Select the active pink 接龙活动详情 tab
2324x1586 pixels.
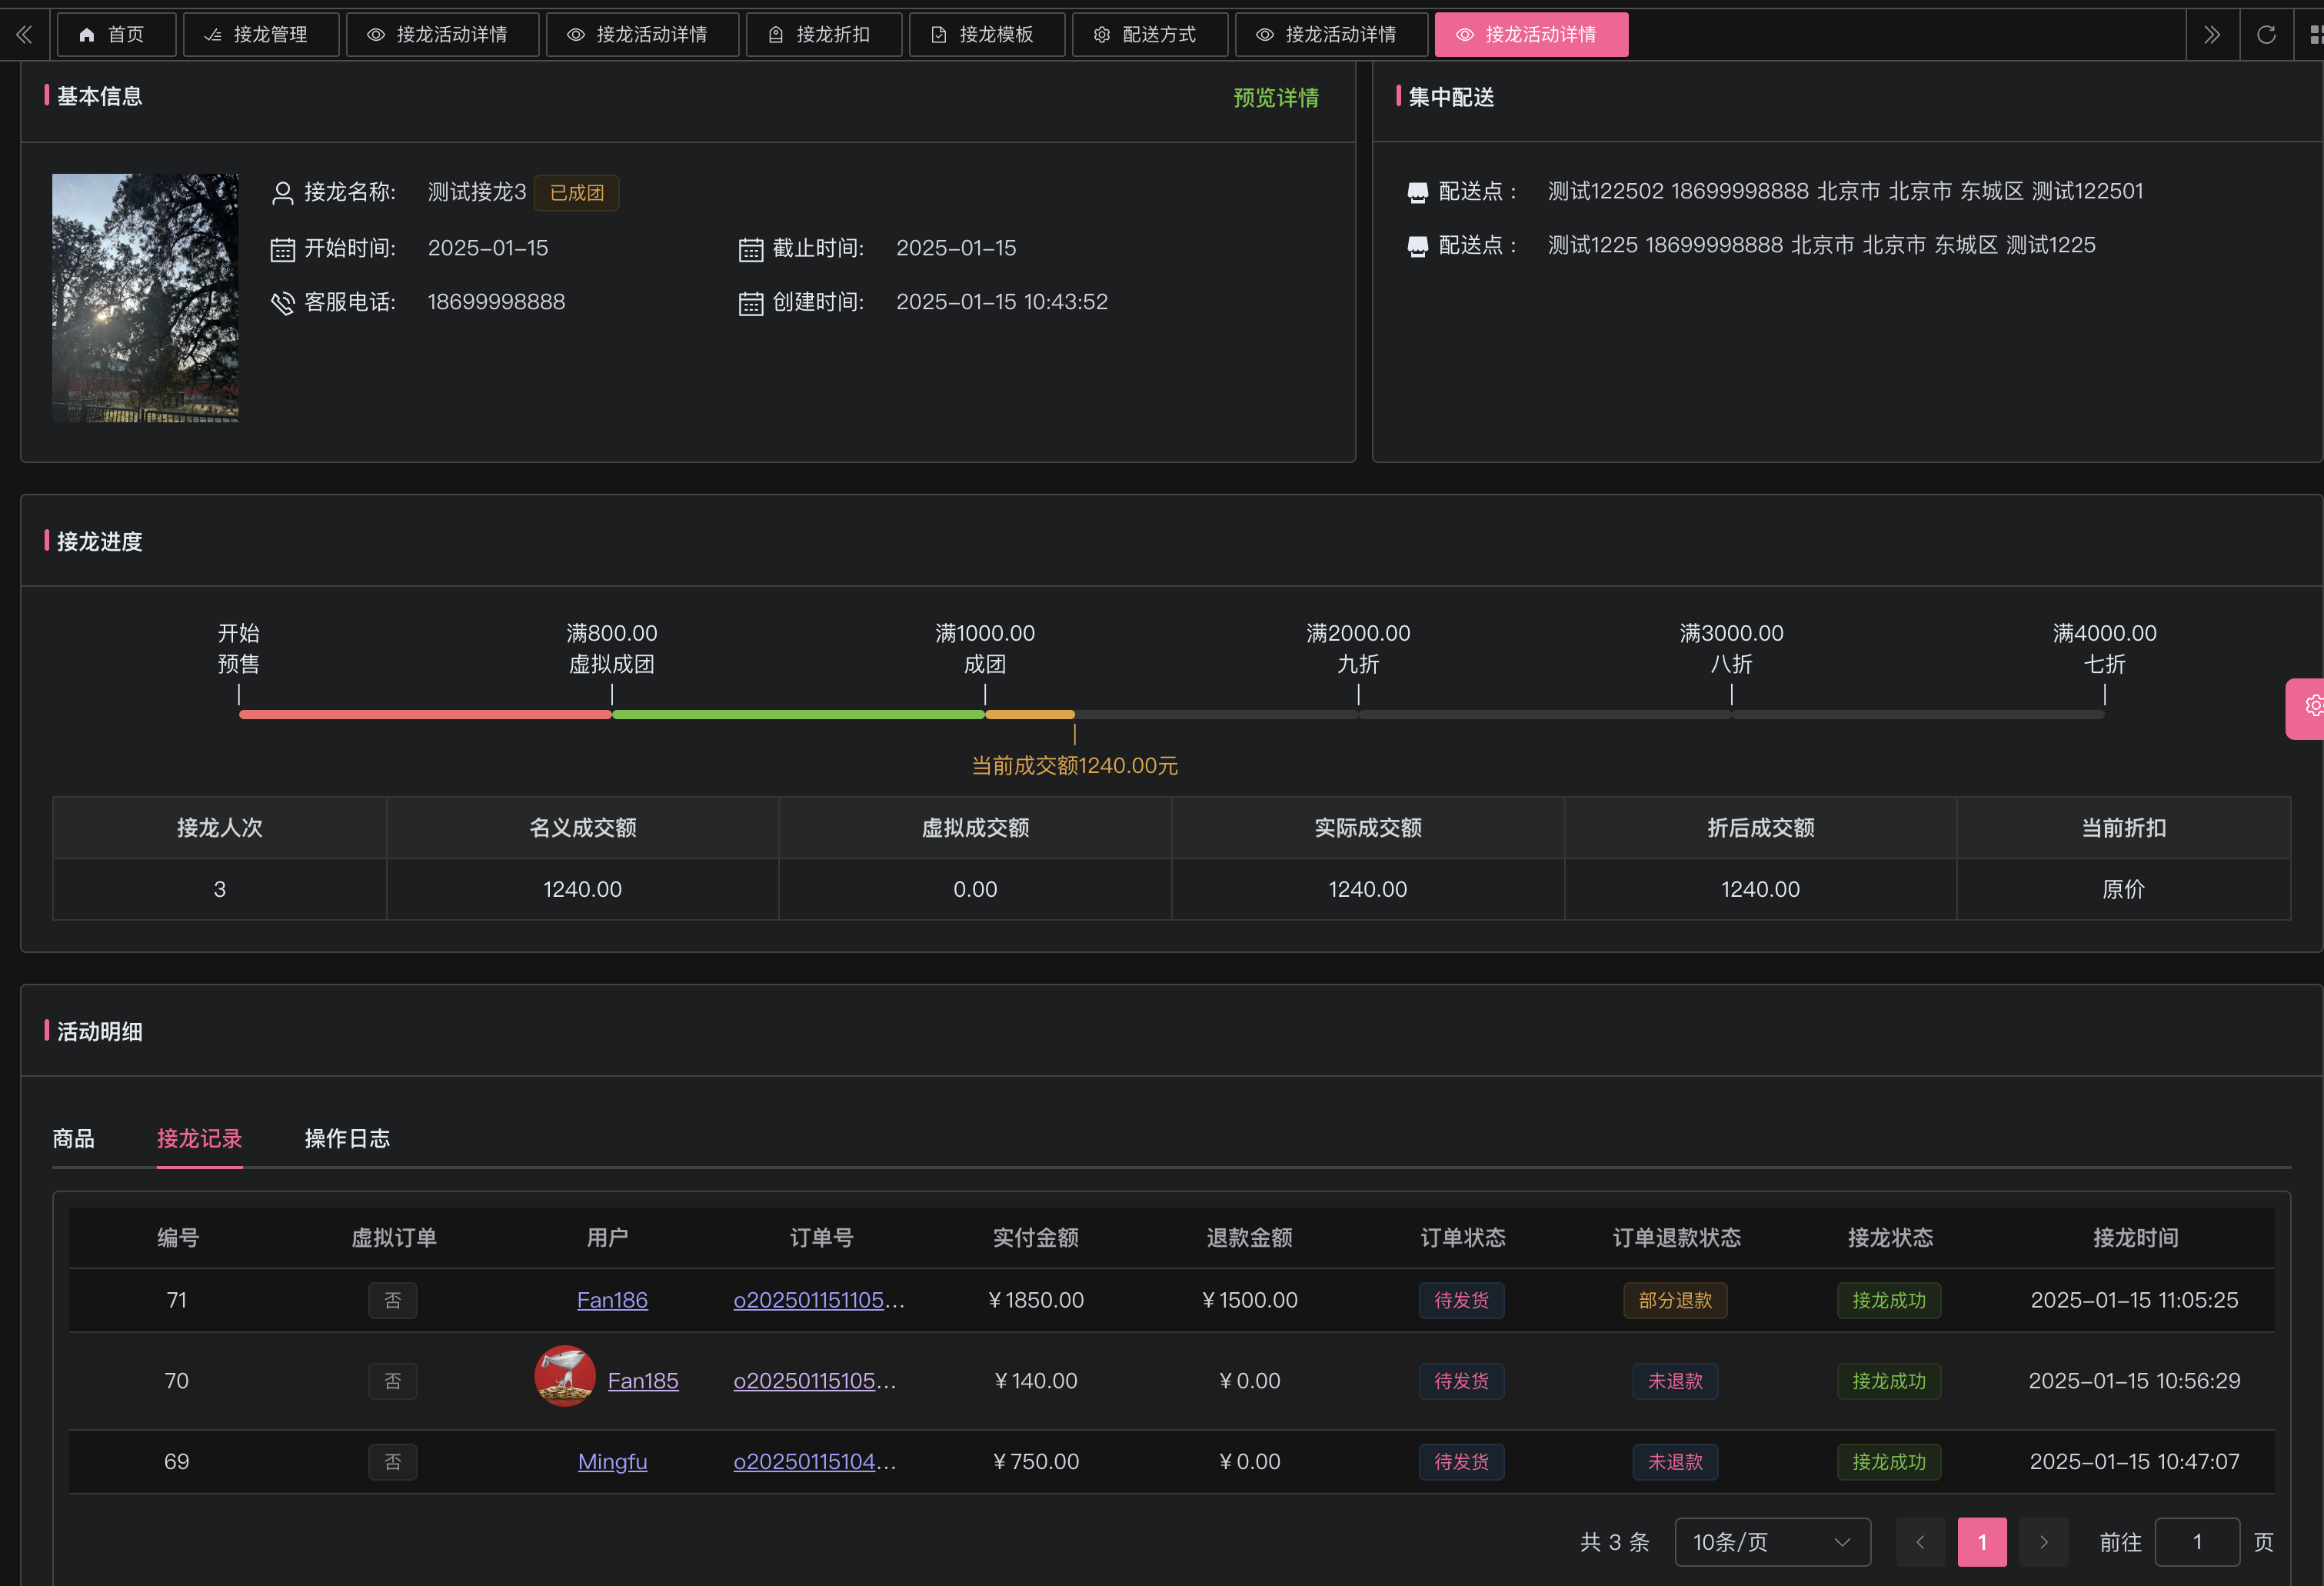(1531, 35)
